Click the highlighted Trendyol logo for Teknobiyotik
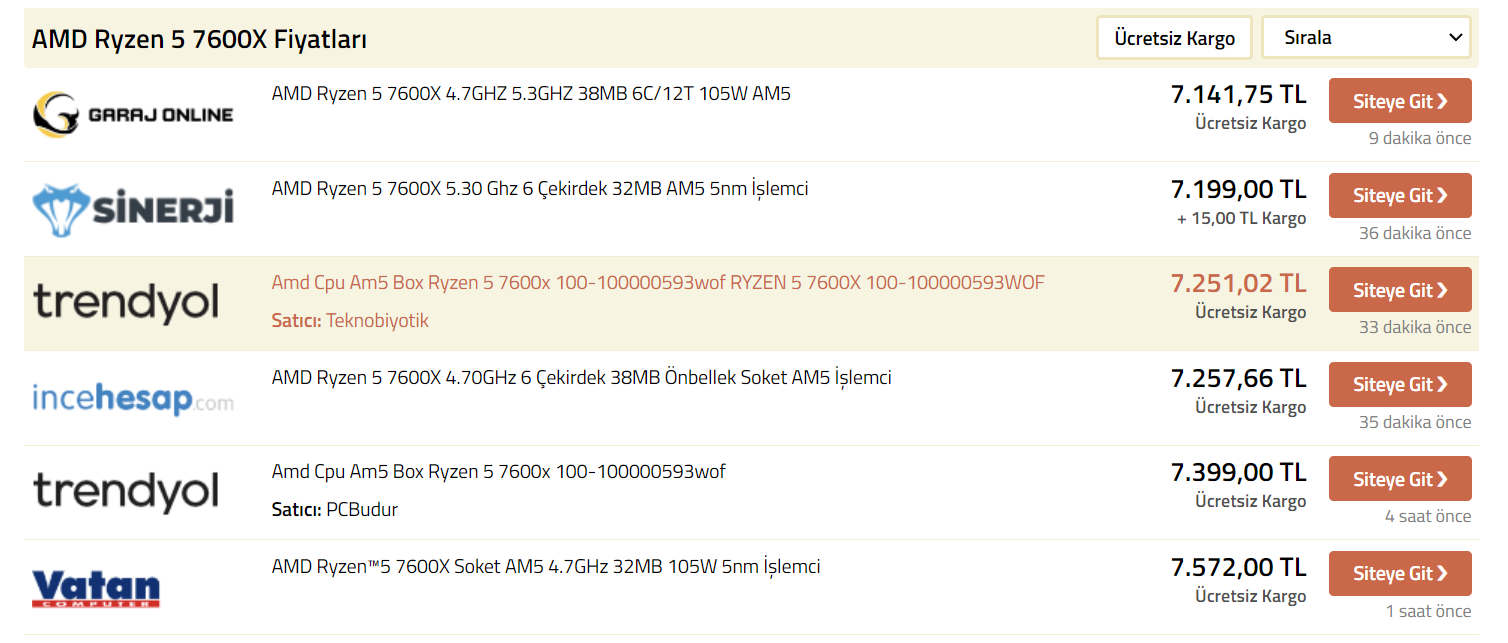This screenshot has height=643, width=1508. coord(126,303)
